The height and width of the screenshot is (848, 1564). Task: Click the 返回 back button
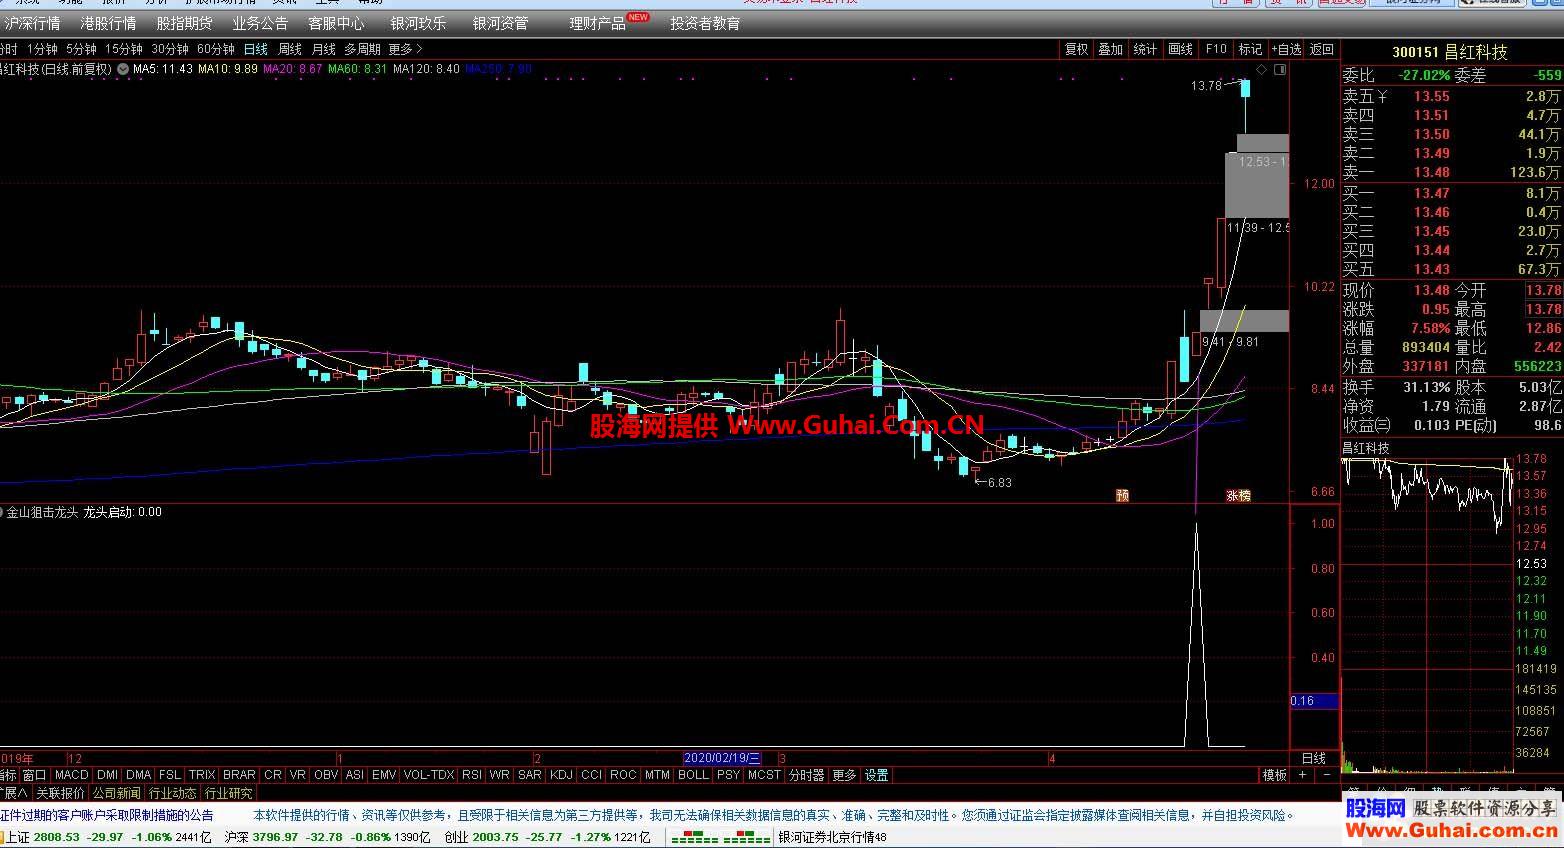(1322, 49)
